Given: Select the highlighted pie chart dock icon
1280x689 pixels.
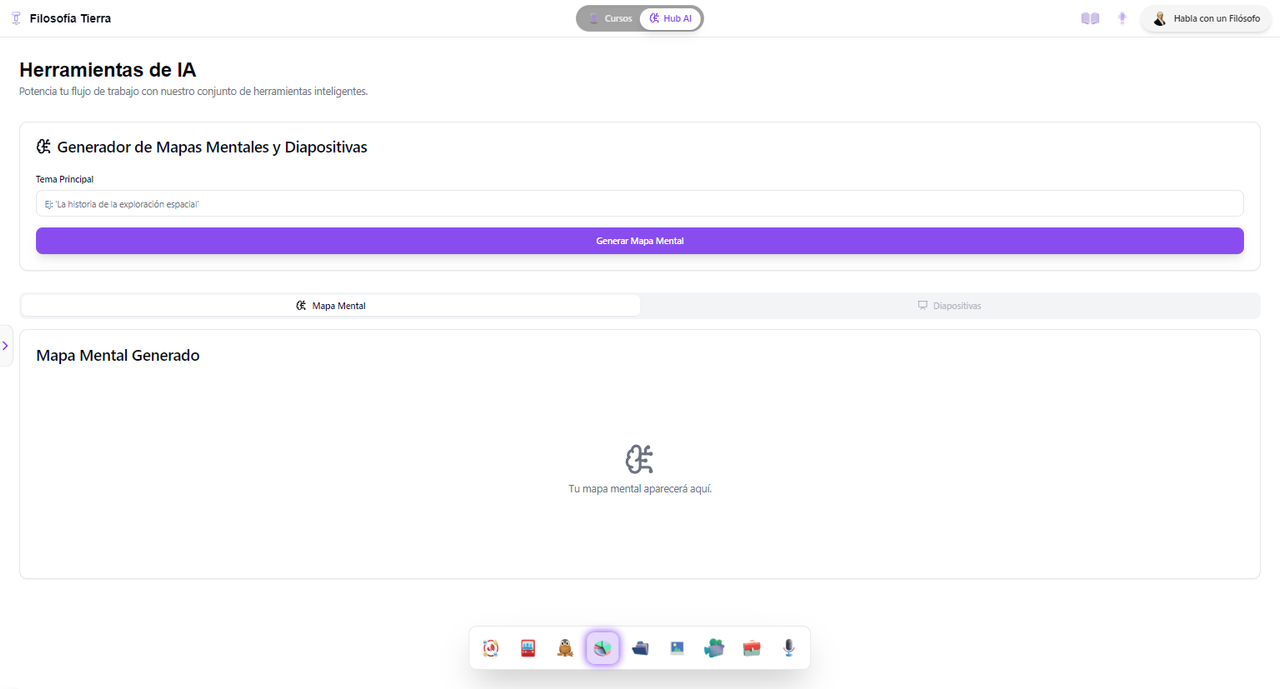Looking at the screenshot, I should (x=603, y=648).
